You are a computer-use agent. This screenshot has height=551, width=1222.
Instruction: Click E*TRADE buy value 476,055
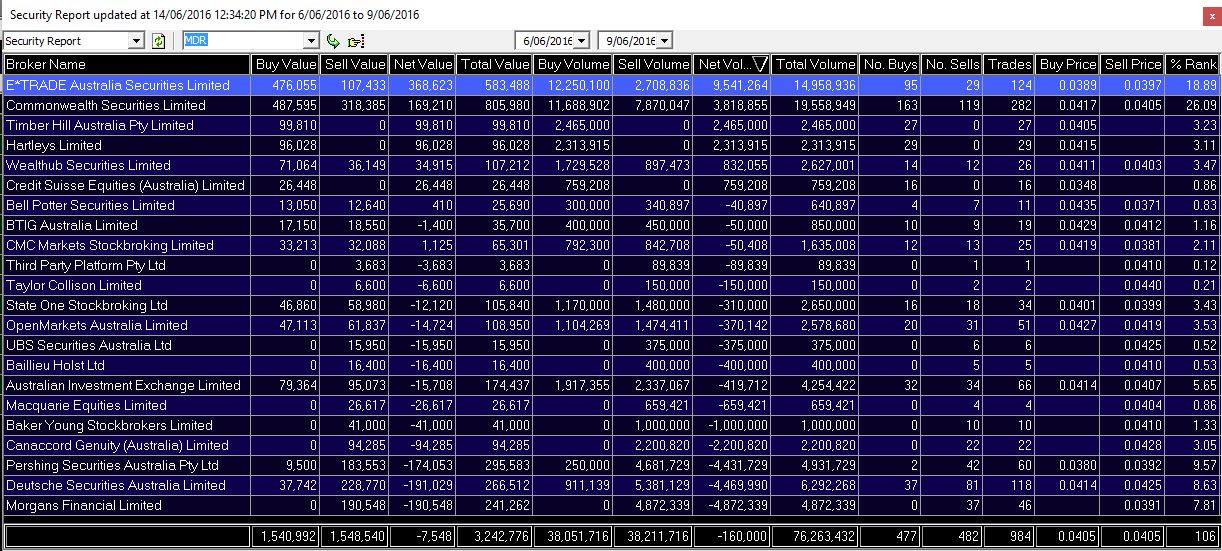[x=296, y=85]
